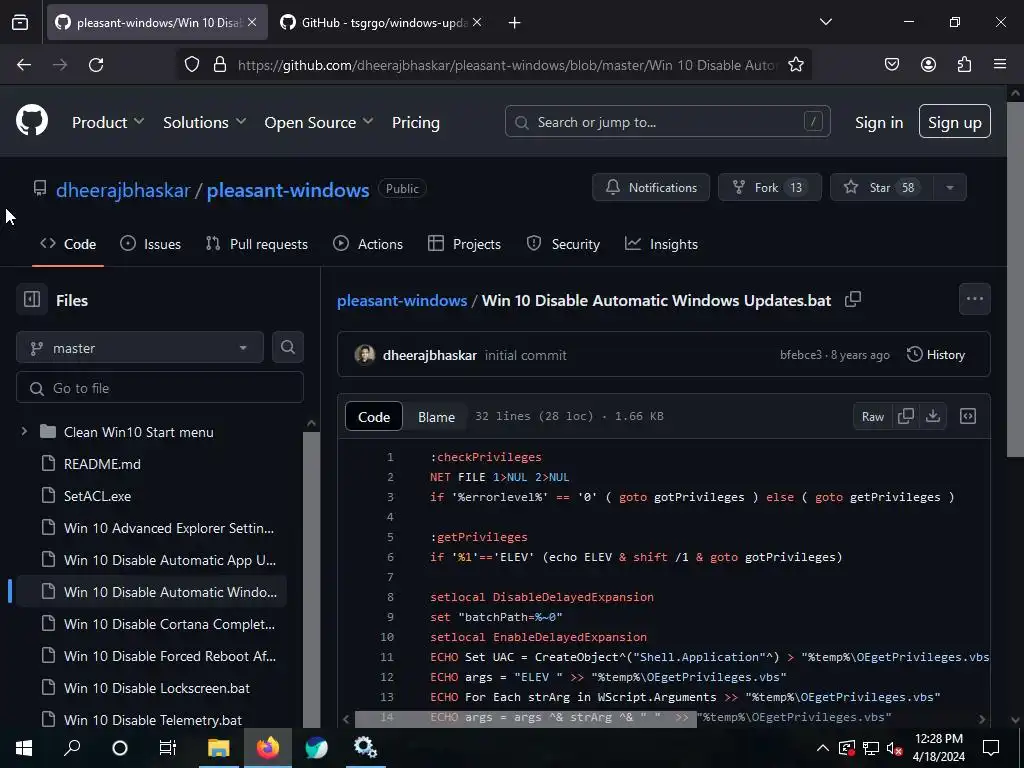Reload the page with the refresh icon
This screenshot has width=1024, height=768.
pyautogui.click(x=96, y=65)
